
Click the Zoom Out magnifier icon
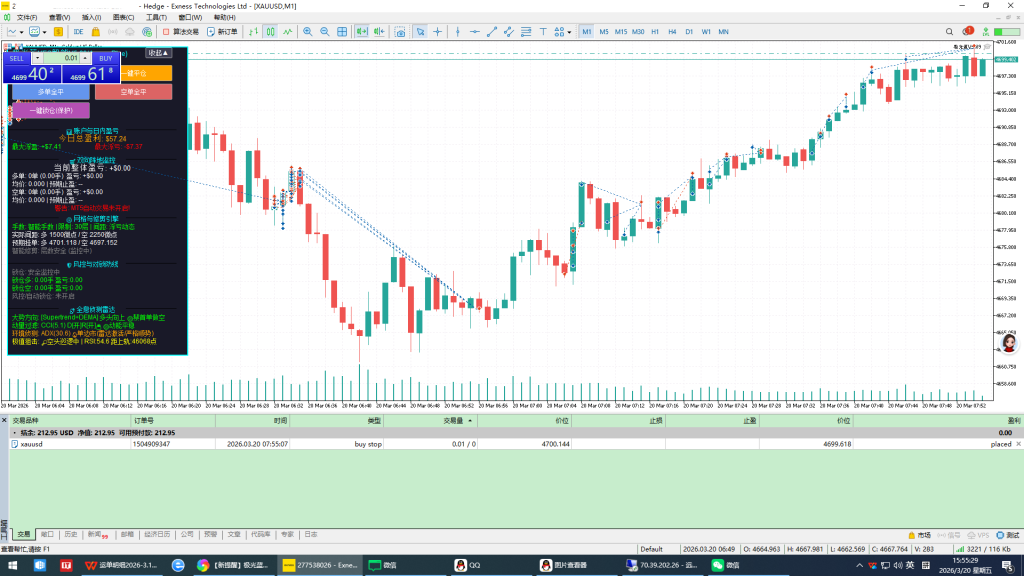click(325, 31)
